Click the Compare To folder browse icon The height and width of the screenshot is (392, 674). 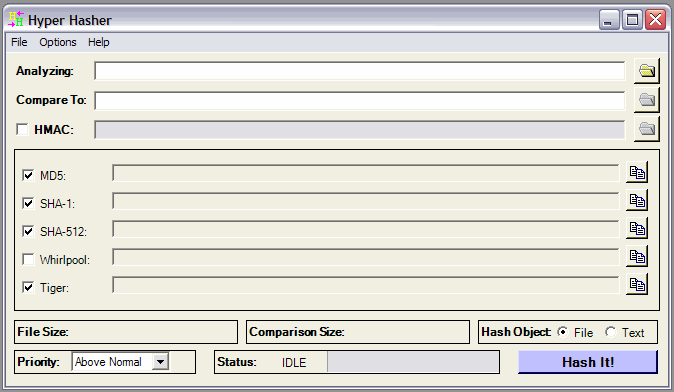[646, 100]
